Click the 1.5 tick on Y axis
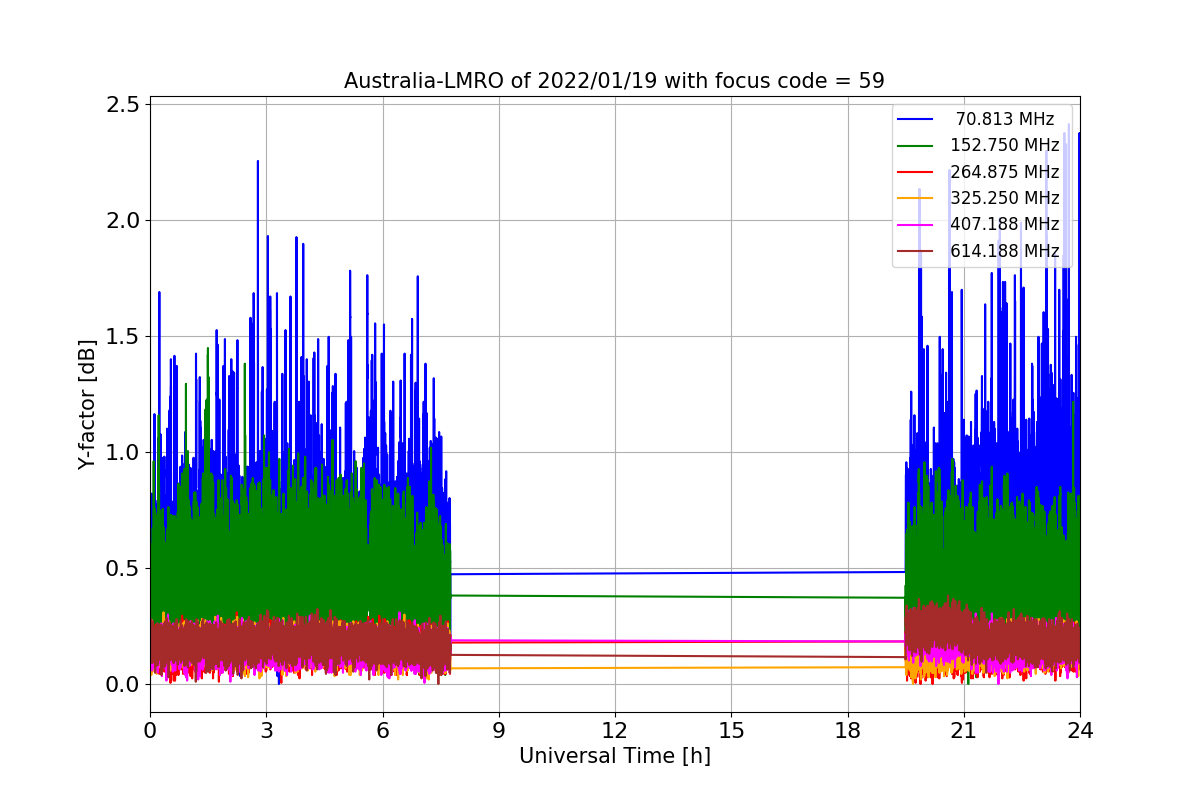 (123, 336)
